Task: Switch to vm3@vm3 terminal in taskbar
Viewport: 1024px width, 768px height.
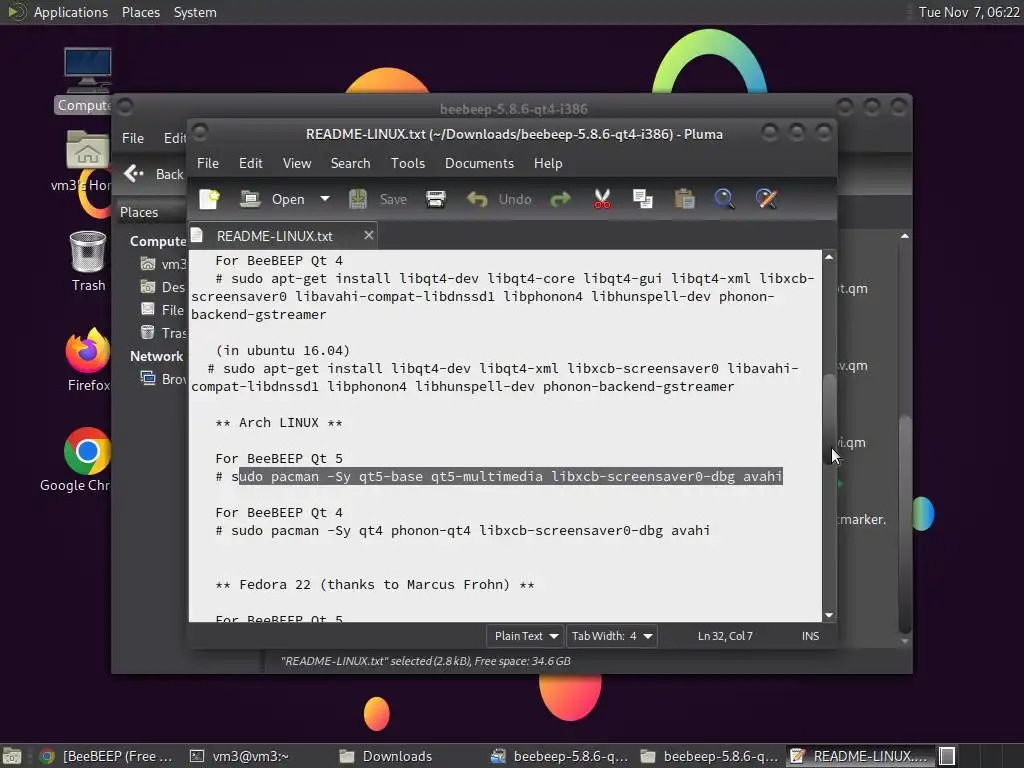Action: 240,756
